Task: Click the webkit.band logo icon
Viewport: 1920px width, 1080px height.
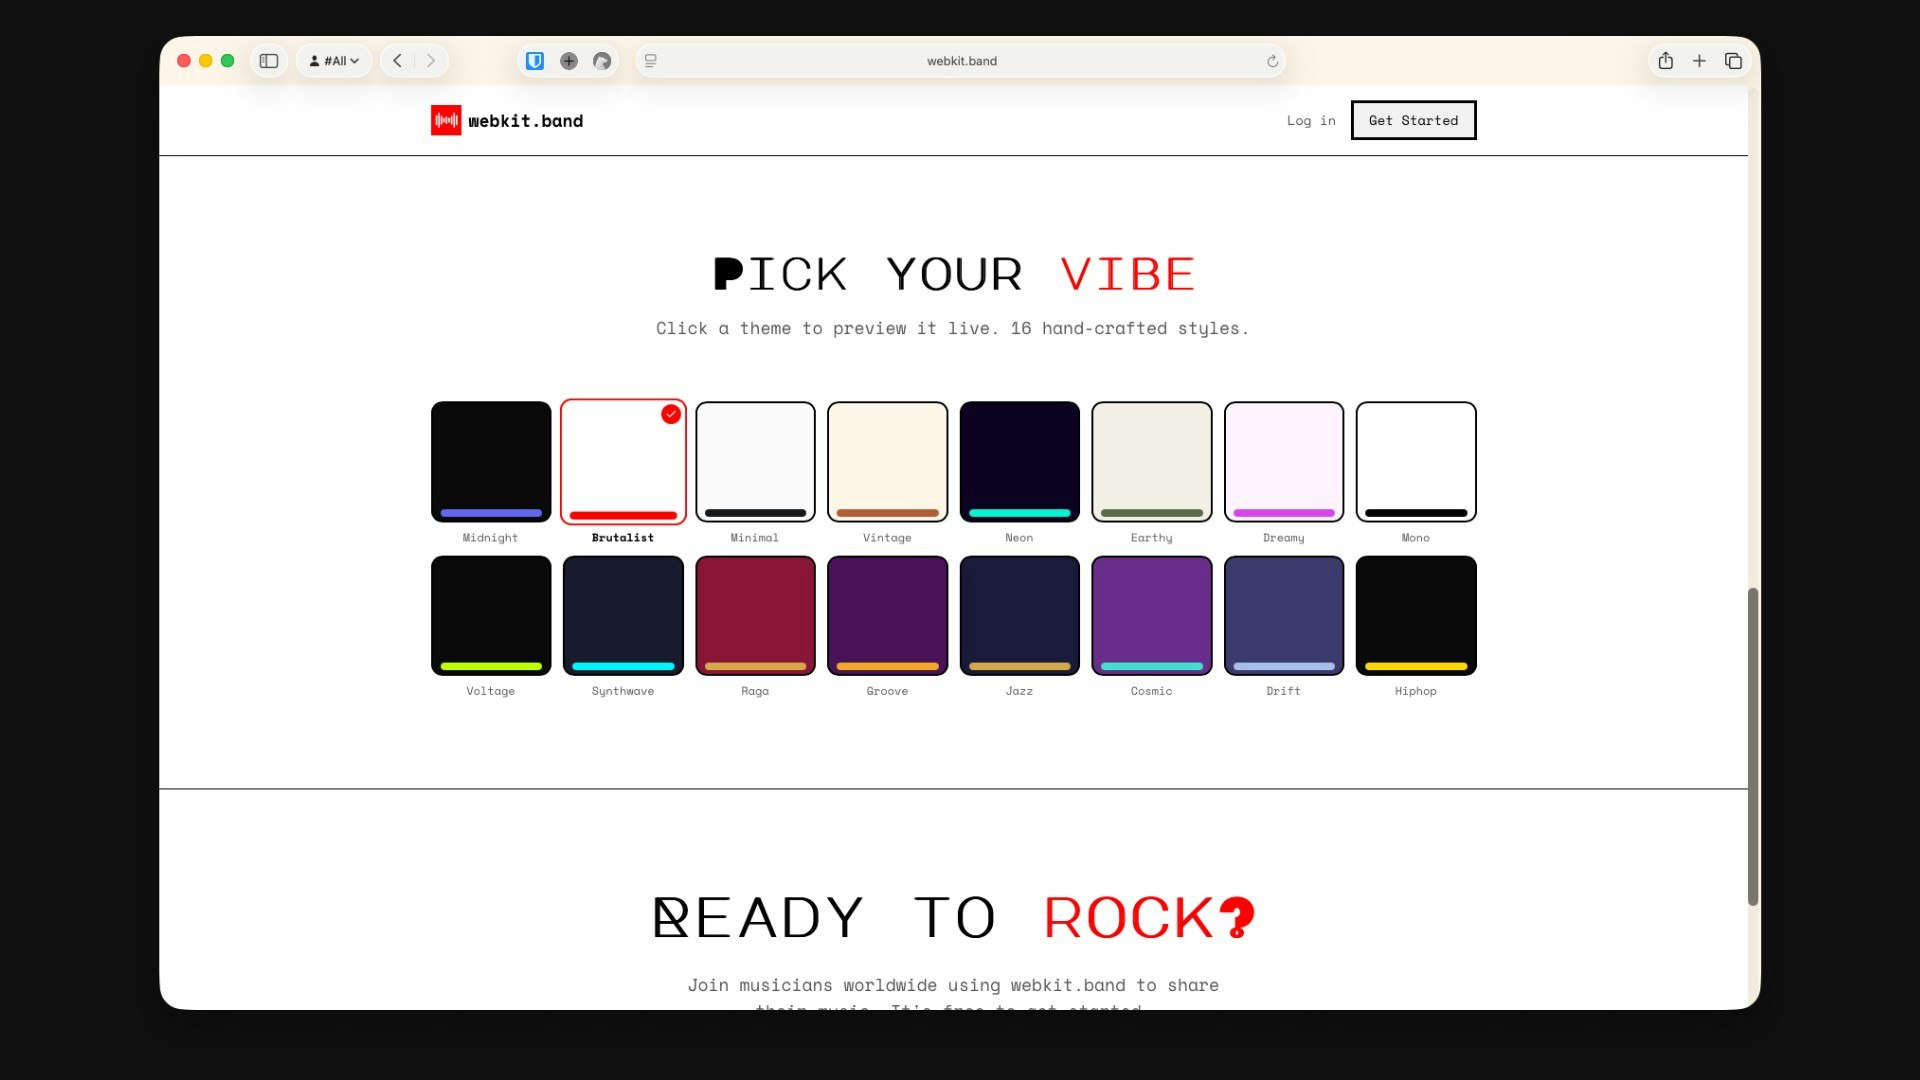Action: pyautogui.click(x=445, y=120)
